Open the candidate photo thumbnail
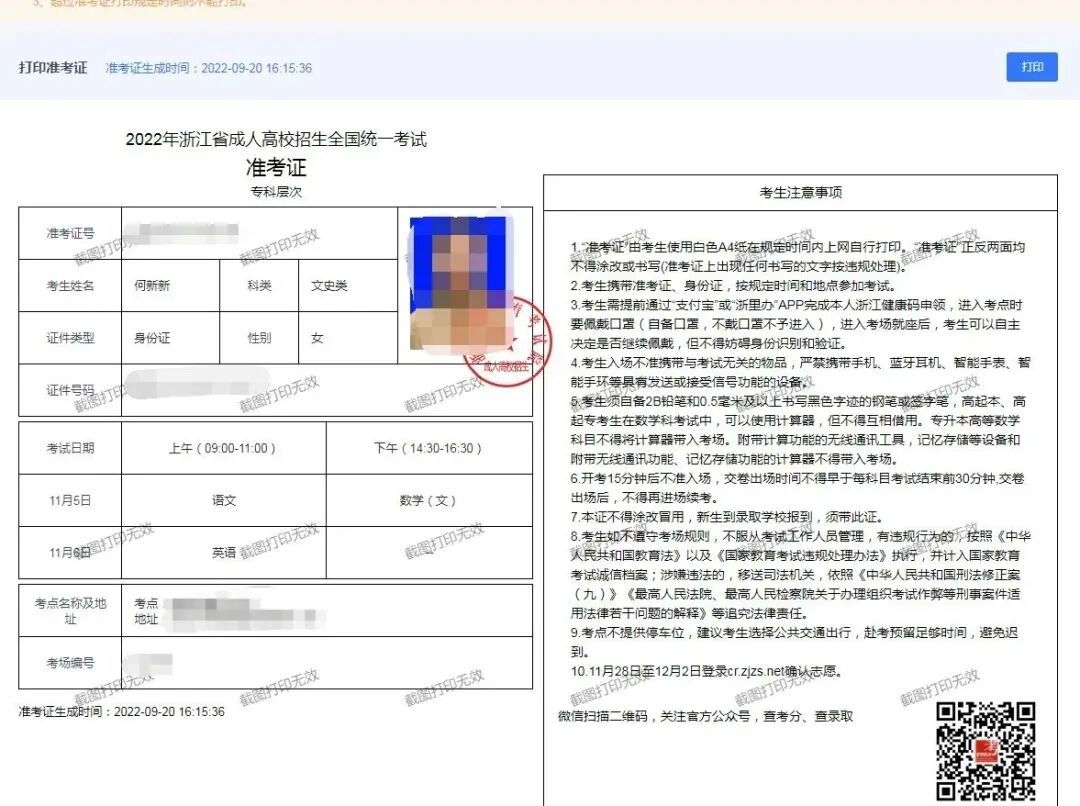 pos(461,282)
